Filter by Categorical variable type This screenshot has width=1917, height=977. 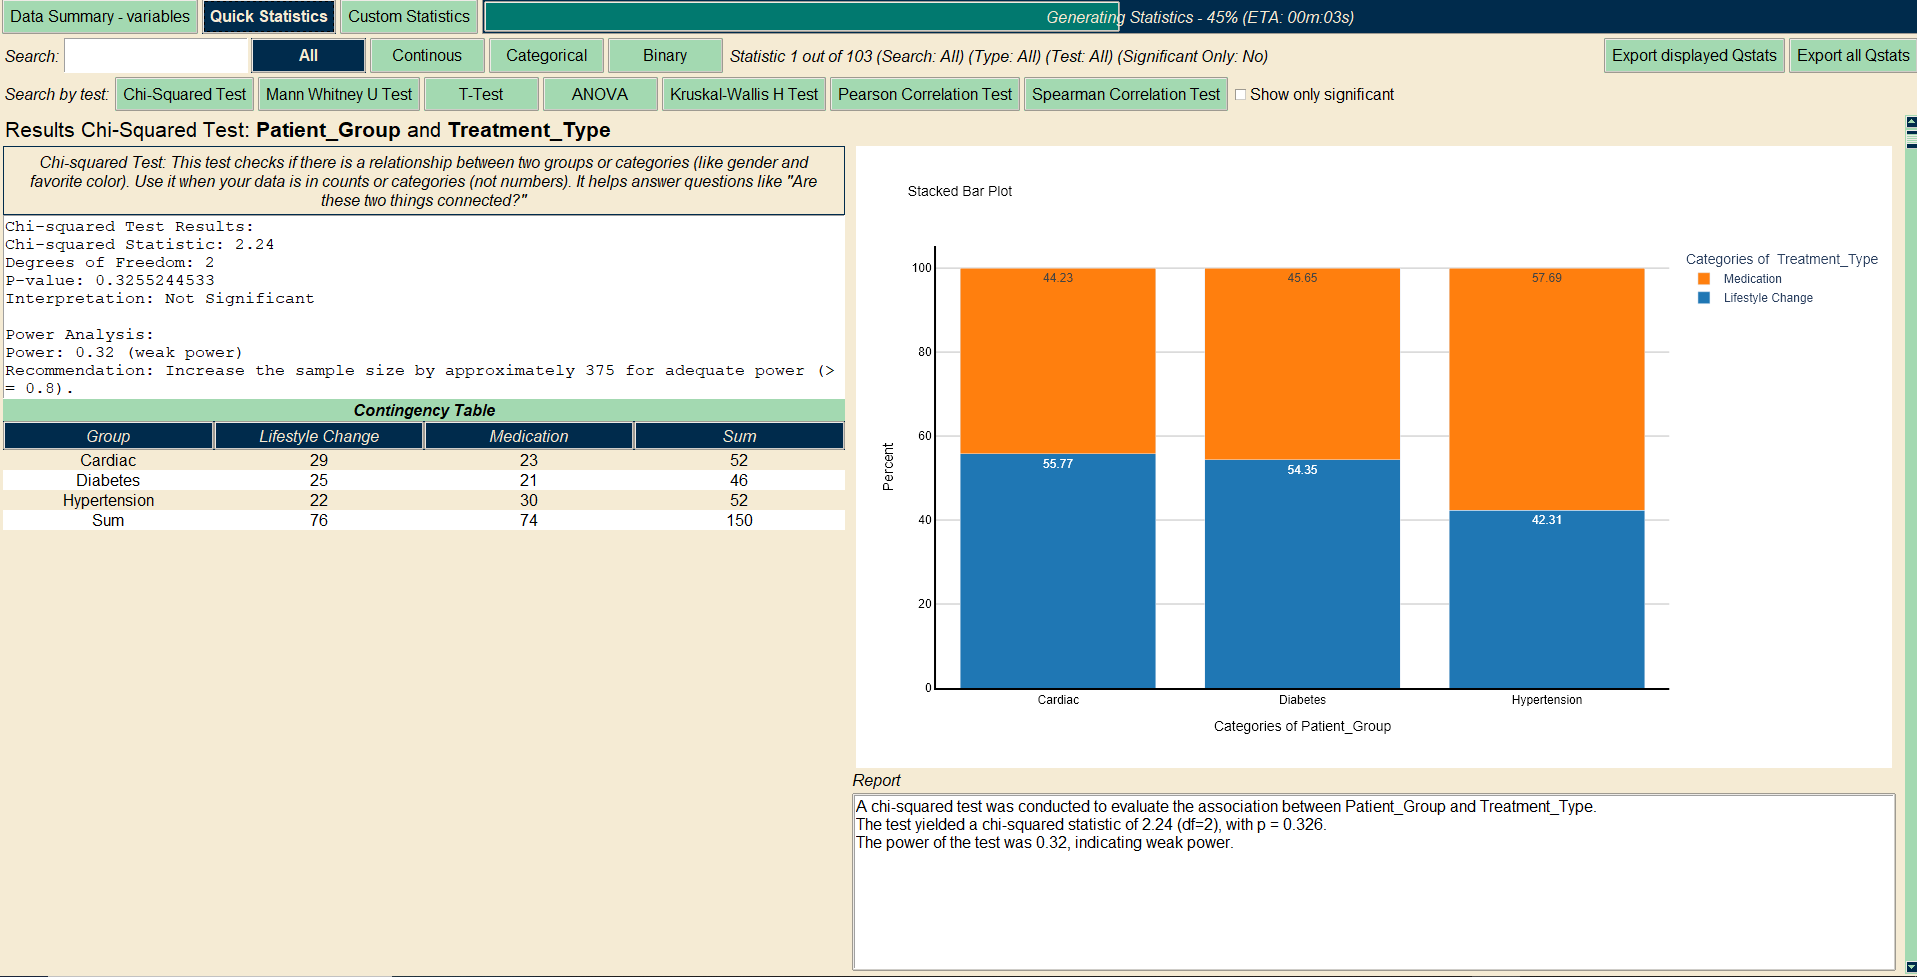(546, 56)
